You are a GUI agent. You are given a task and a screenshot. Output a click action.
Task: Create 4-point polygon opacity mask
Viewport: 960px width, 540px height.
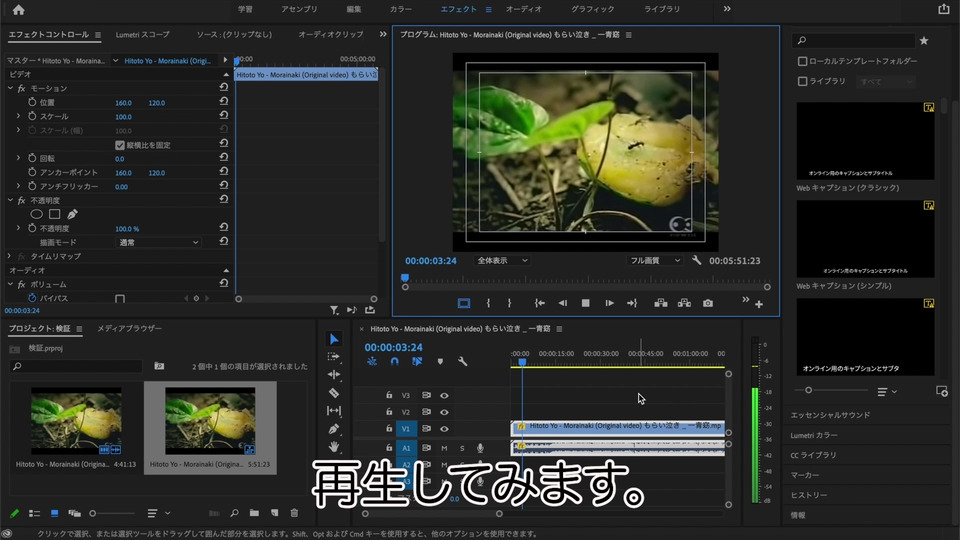pyautogui.click(x=54, y=214)
